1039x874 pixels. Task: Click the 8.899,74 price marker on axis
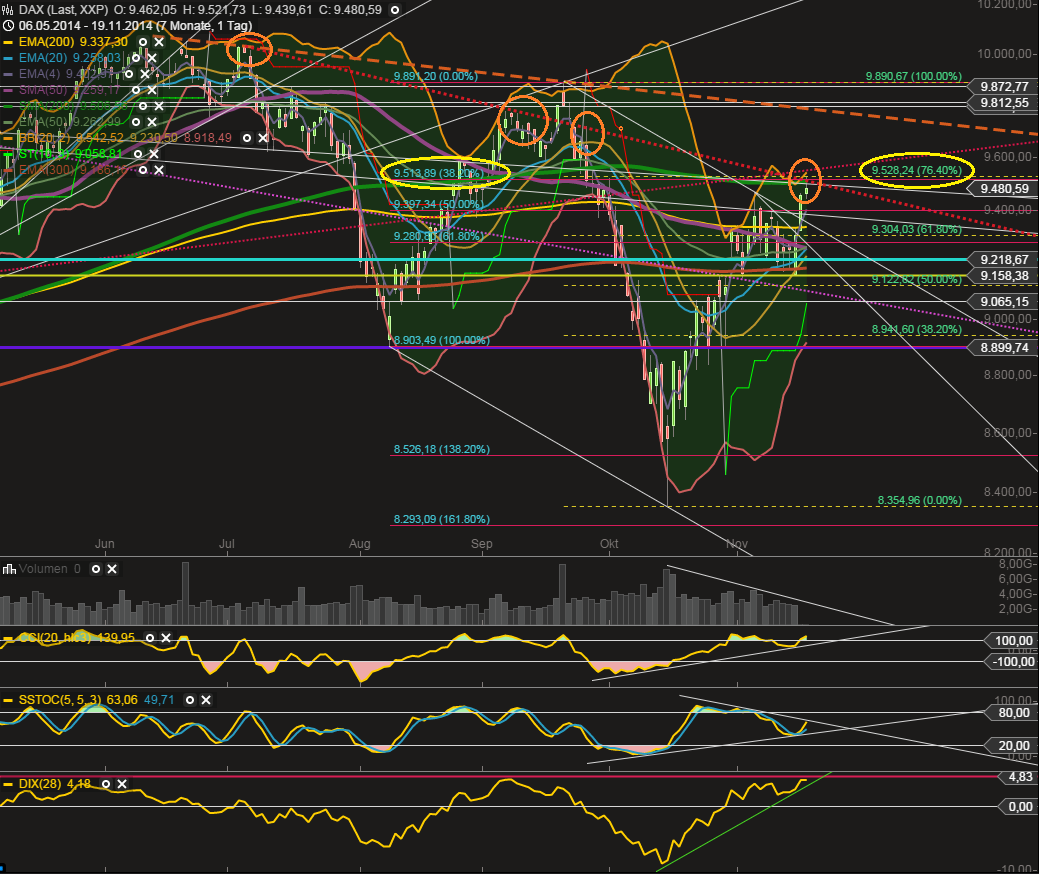click(1002, 347)
